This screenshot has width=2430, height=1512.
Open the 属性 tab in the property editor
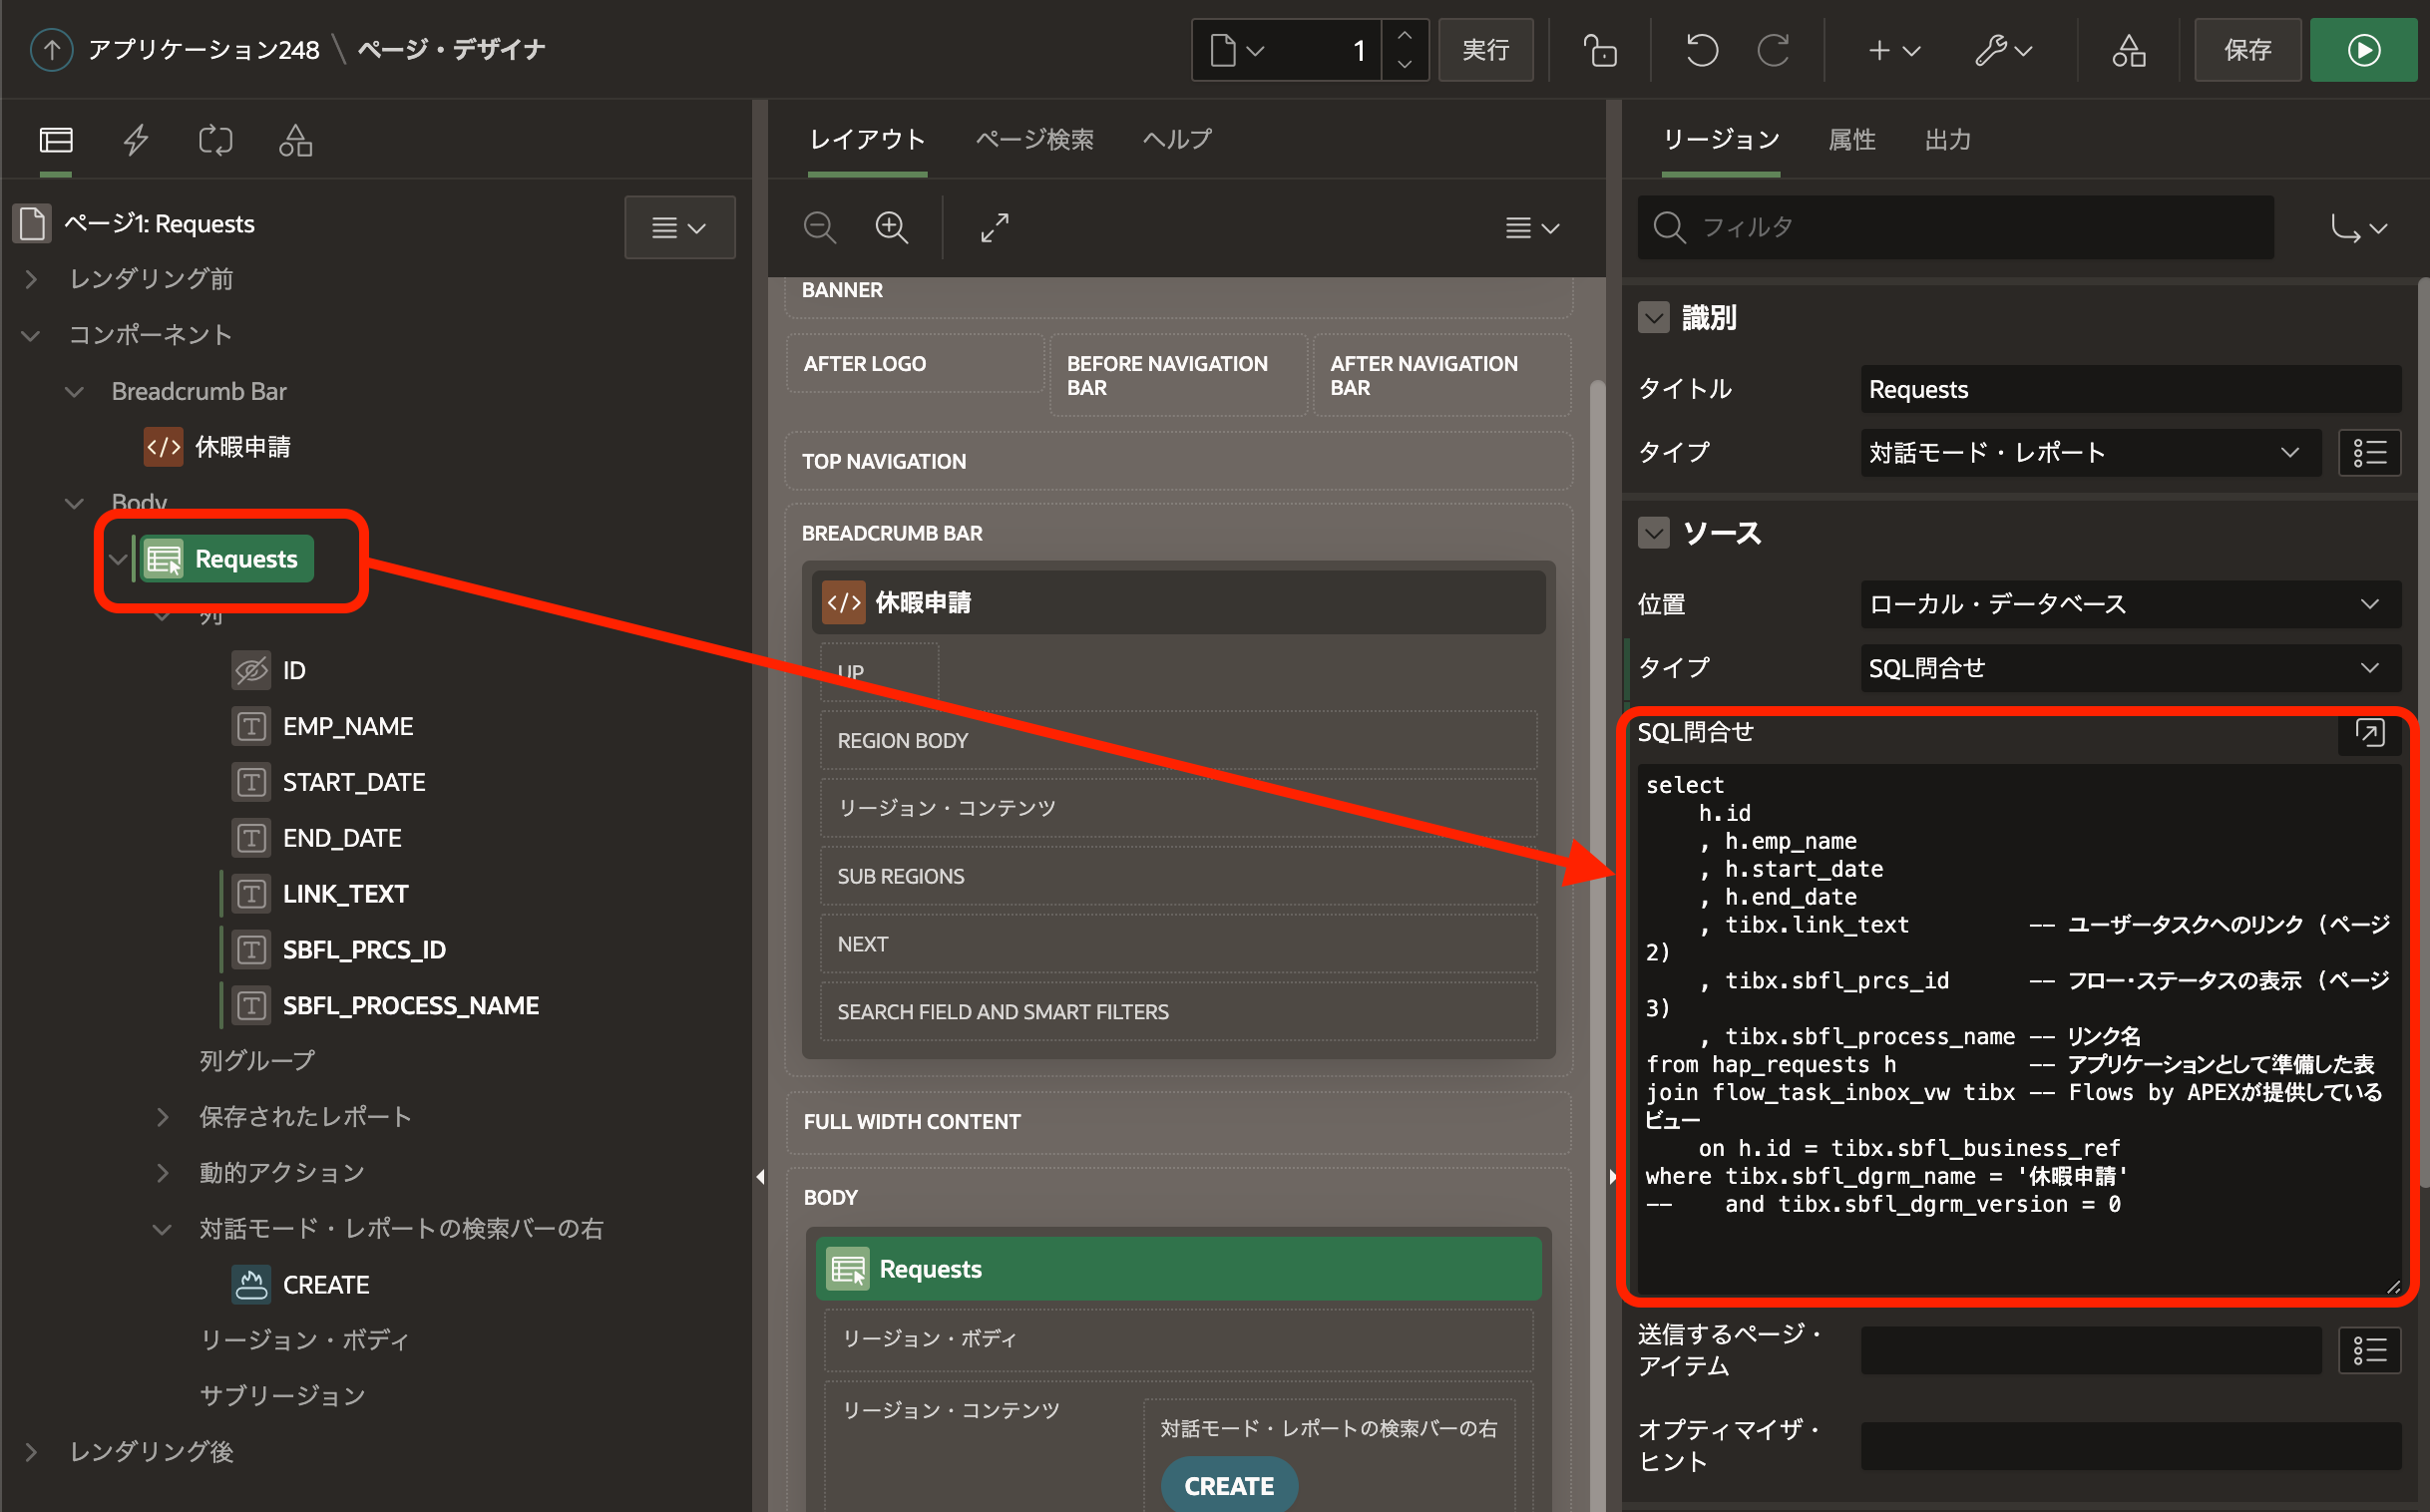click(x=1851, y=140)
